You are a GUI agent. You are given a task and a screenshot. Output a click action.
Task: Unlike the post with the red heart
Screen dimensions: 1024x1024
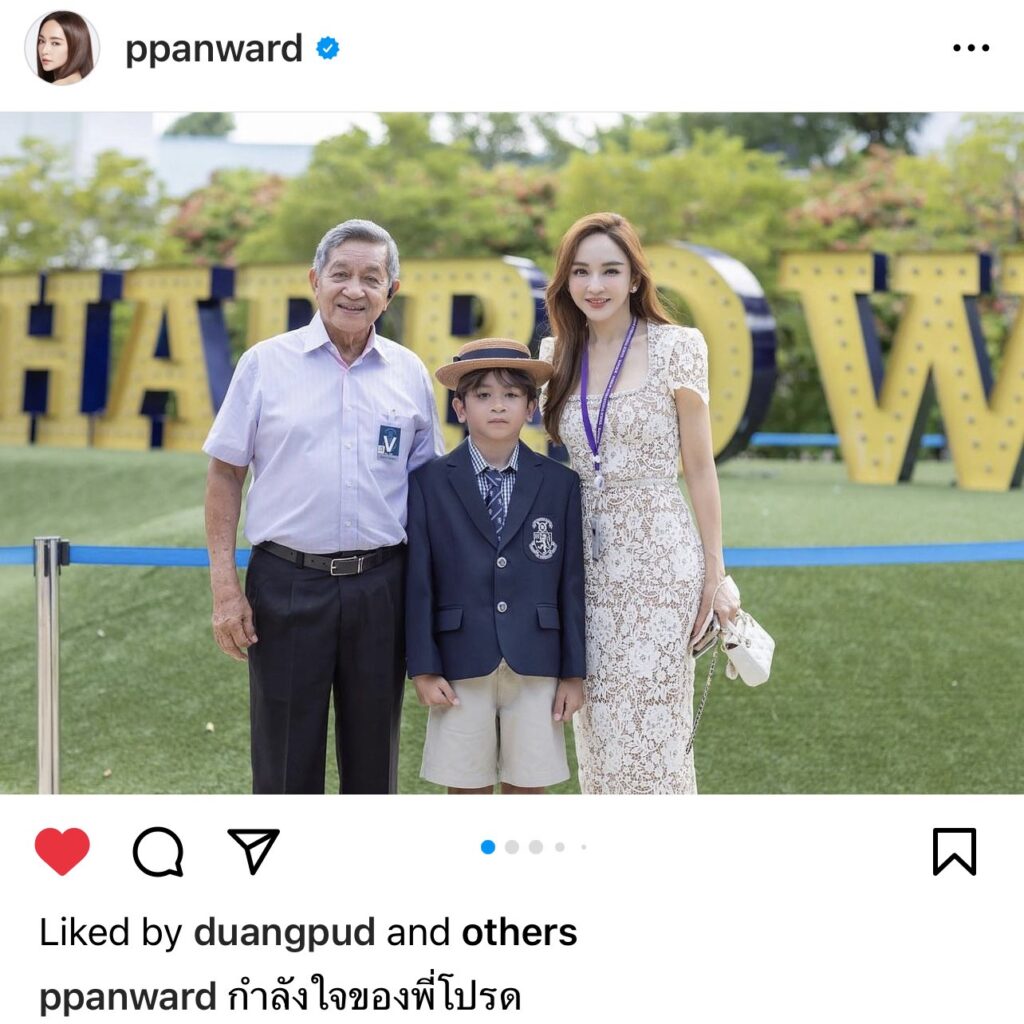pyautogui.click(x=62, y=851)
